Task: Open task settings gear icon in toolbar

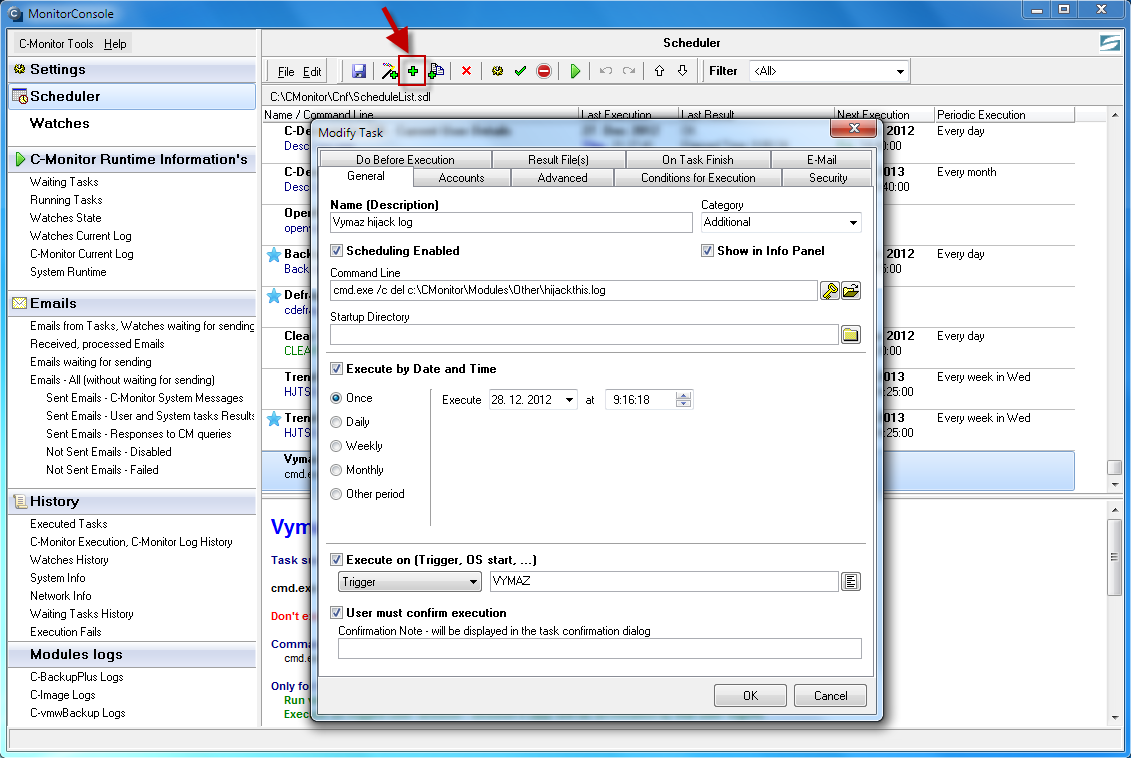Action: point(497,71)
